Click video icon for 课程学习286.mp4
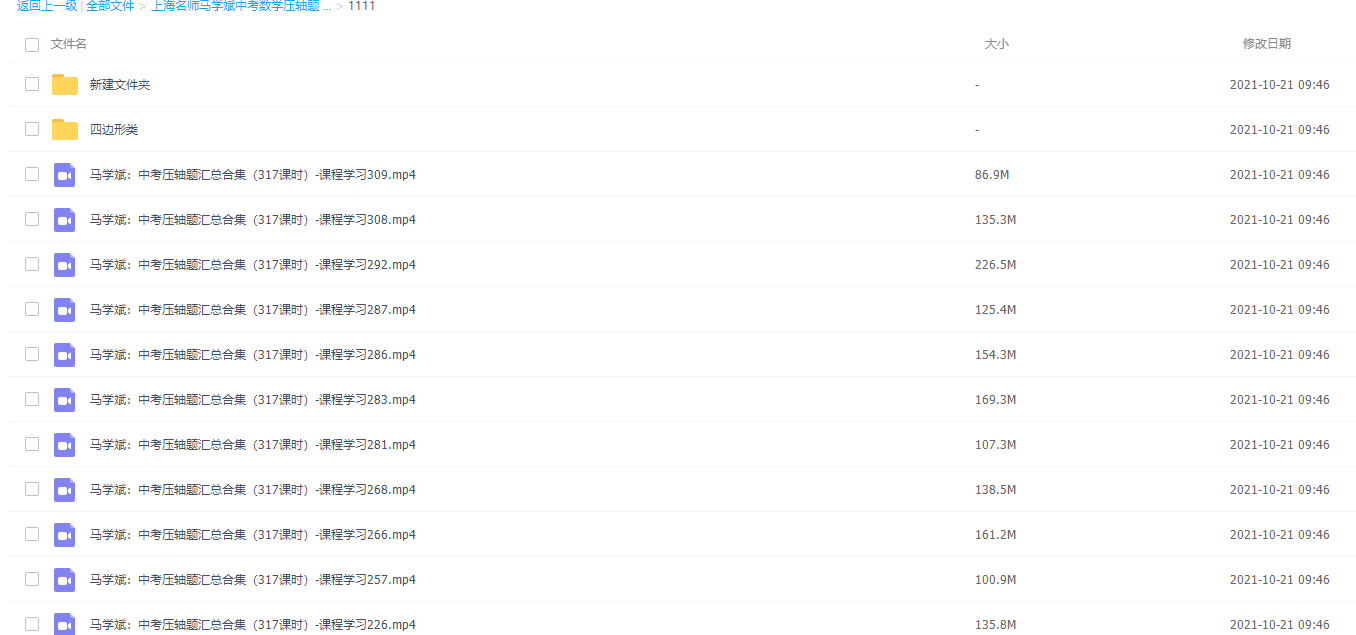1356x635 pixels. (x=65, y=355)
